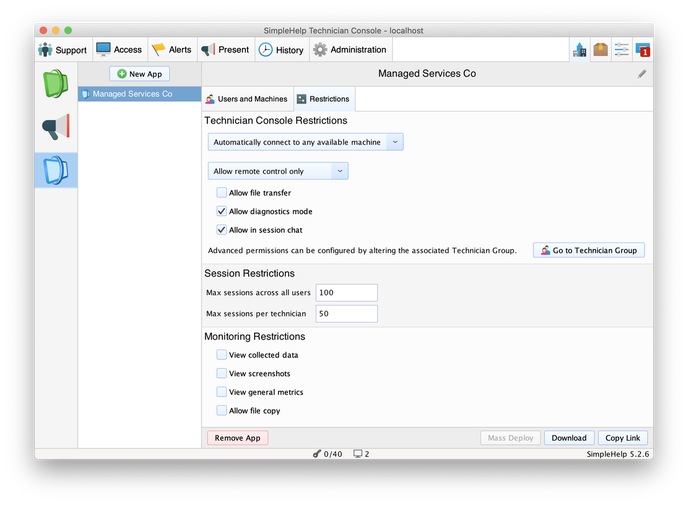The height and width of the screenshot is (505, 688).
Task: Select the green app icon in sidebar
Action: [x=56, y=83]
